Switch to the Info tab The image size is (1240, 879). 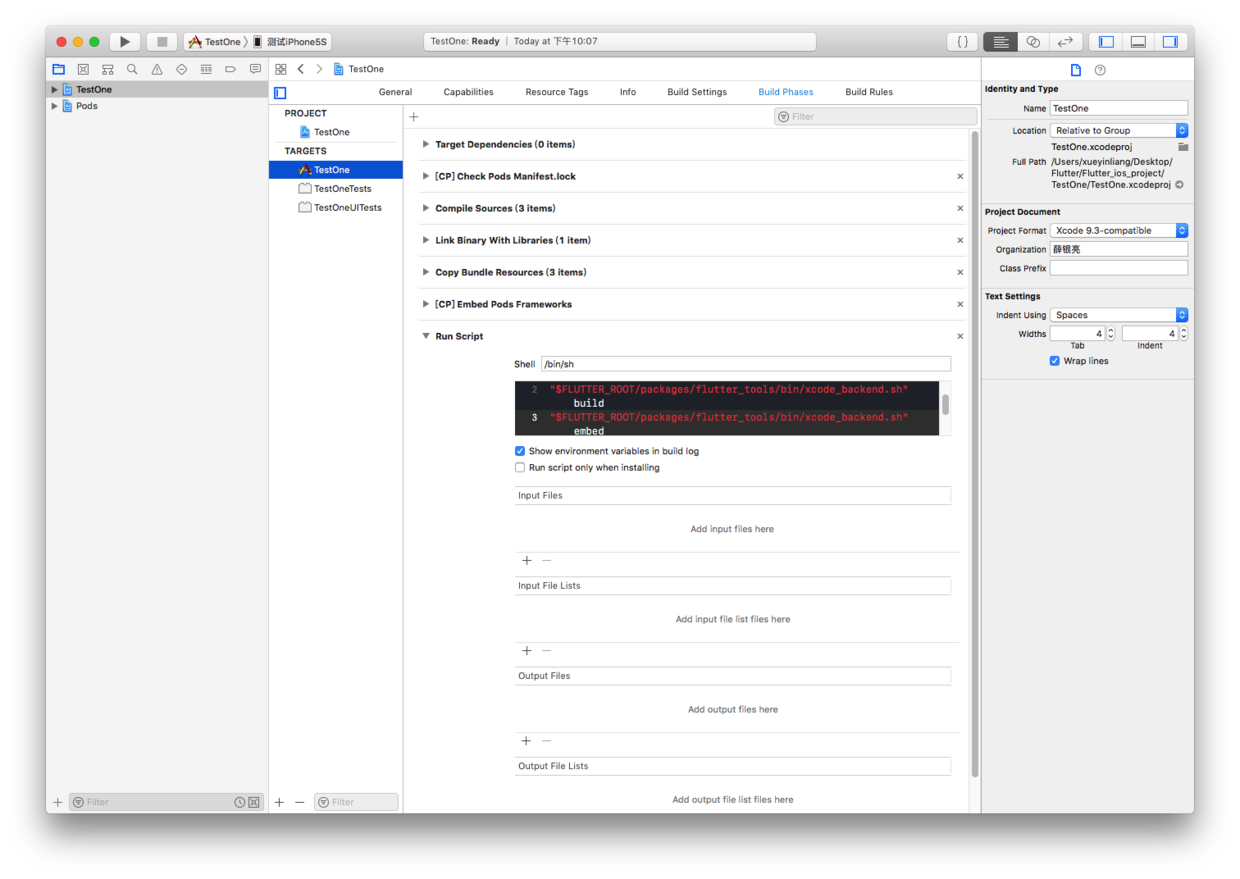click(x=628, y=92)
